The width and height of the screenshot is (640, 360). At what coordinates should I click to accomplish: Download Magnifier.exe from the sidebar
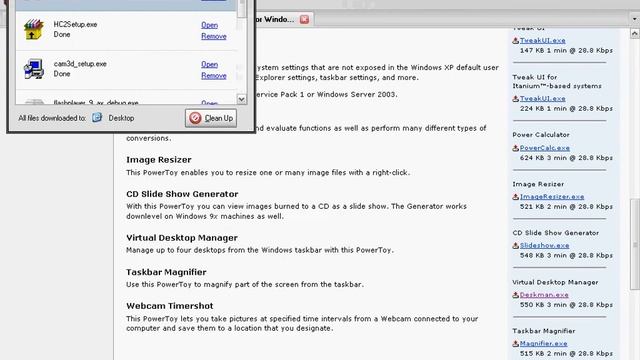point(544,343)
